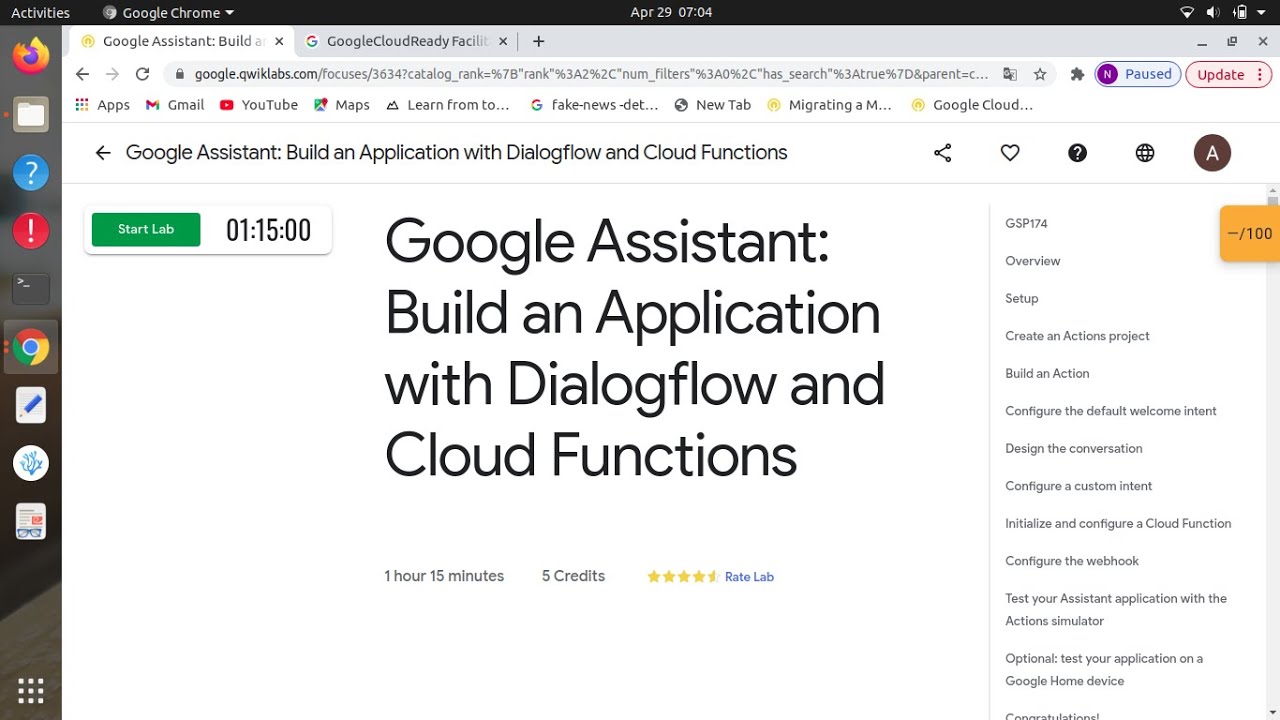Click the Start Lab button

click(x=146, y=229)
